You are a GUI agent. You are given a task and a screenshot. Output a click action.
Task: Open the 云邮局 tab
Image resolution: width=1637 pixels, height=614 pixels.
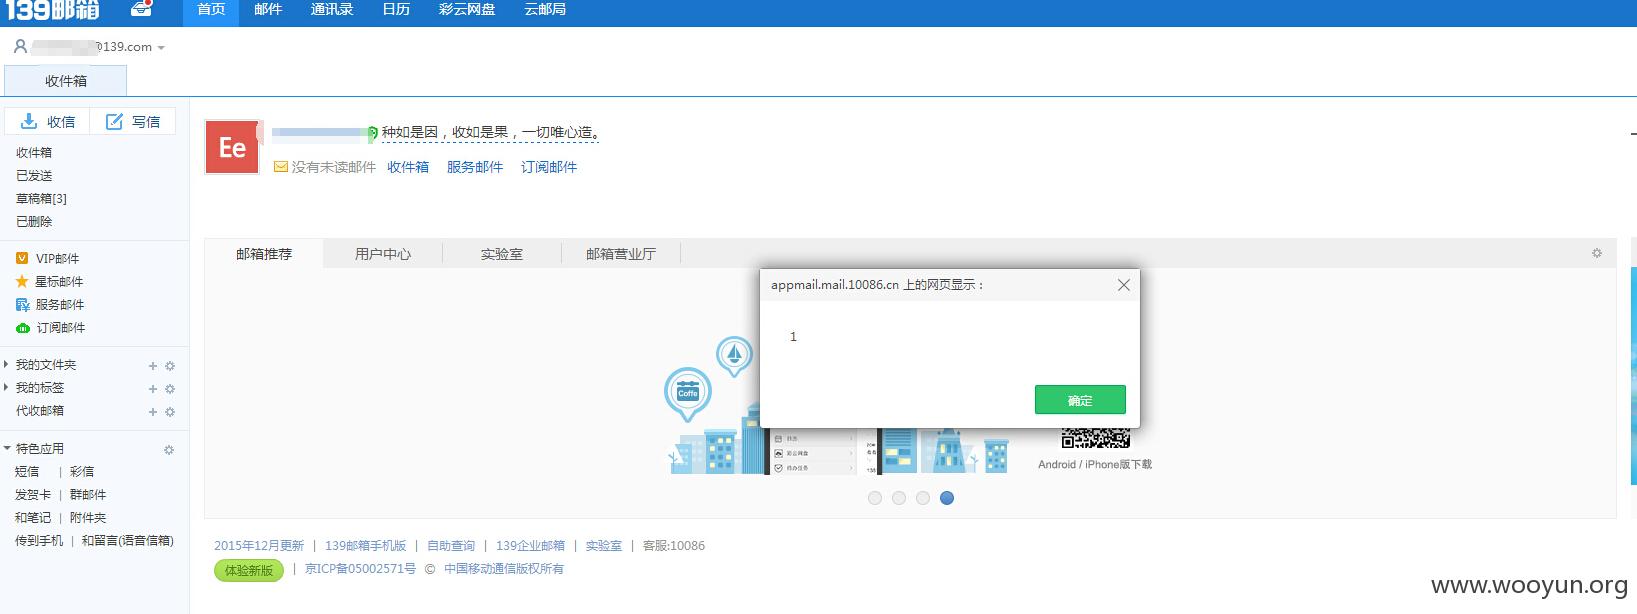(x=545, y=9)
